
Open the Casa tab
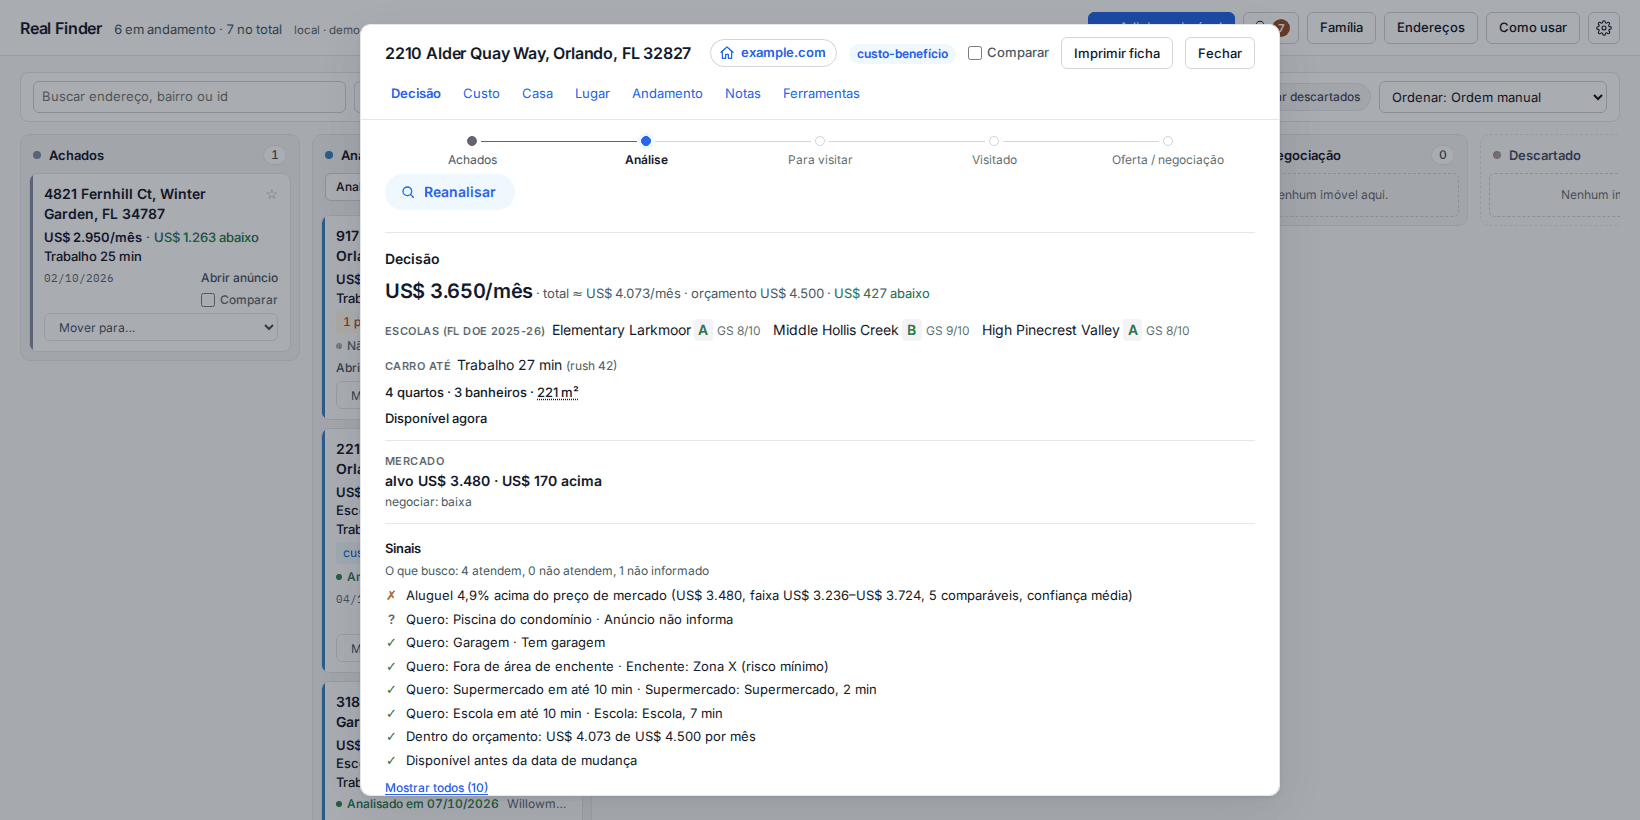click(537, 93)
